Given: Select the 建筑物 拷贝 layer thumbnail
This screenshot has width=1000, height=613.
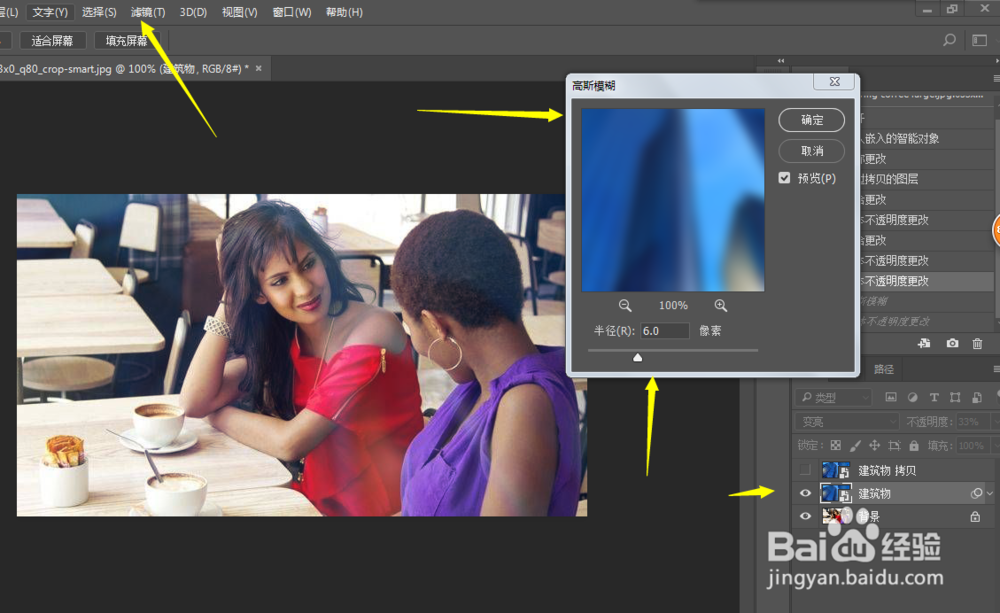Looking at the screenshot, I should click(x=835, y=471).
